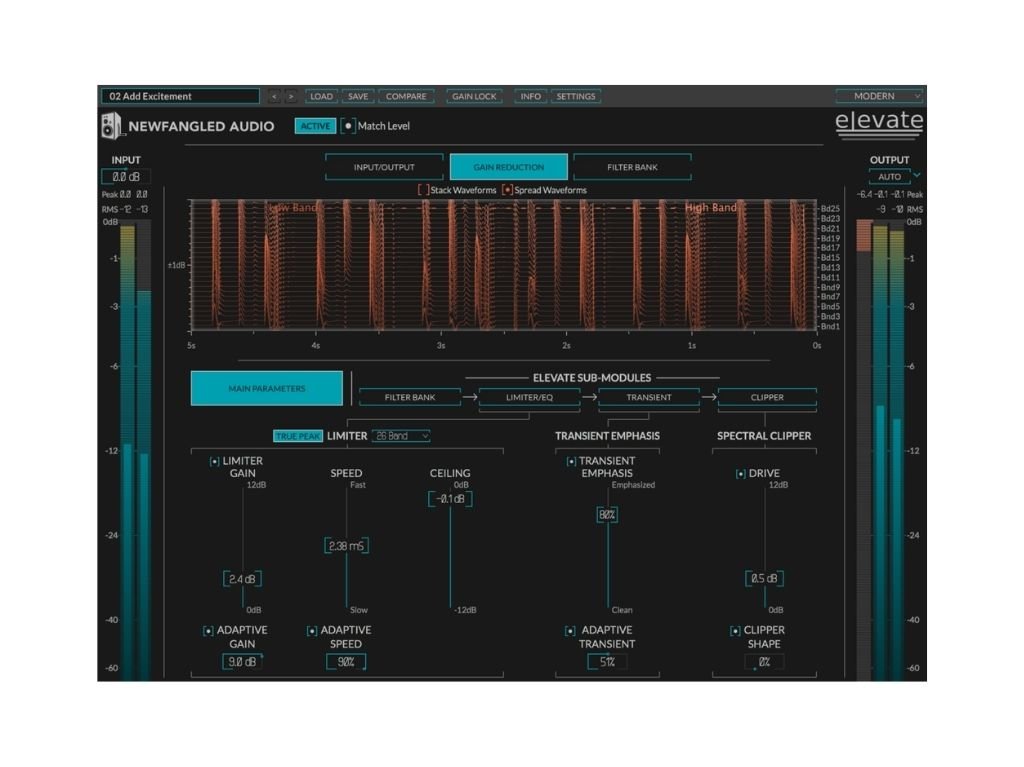The width and height of the screenshot is (1024, 767).
Task: Click the next preset arrow
Action: click(291, 96)
